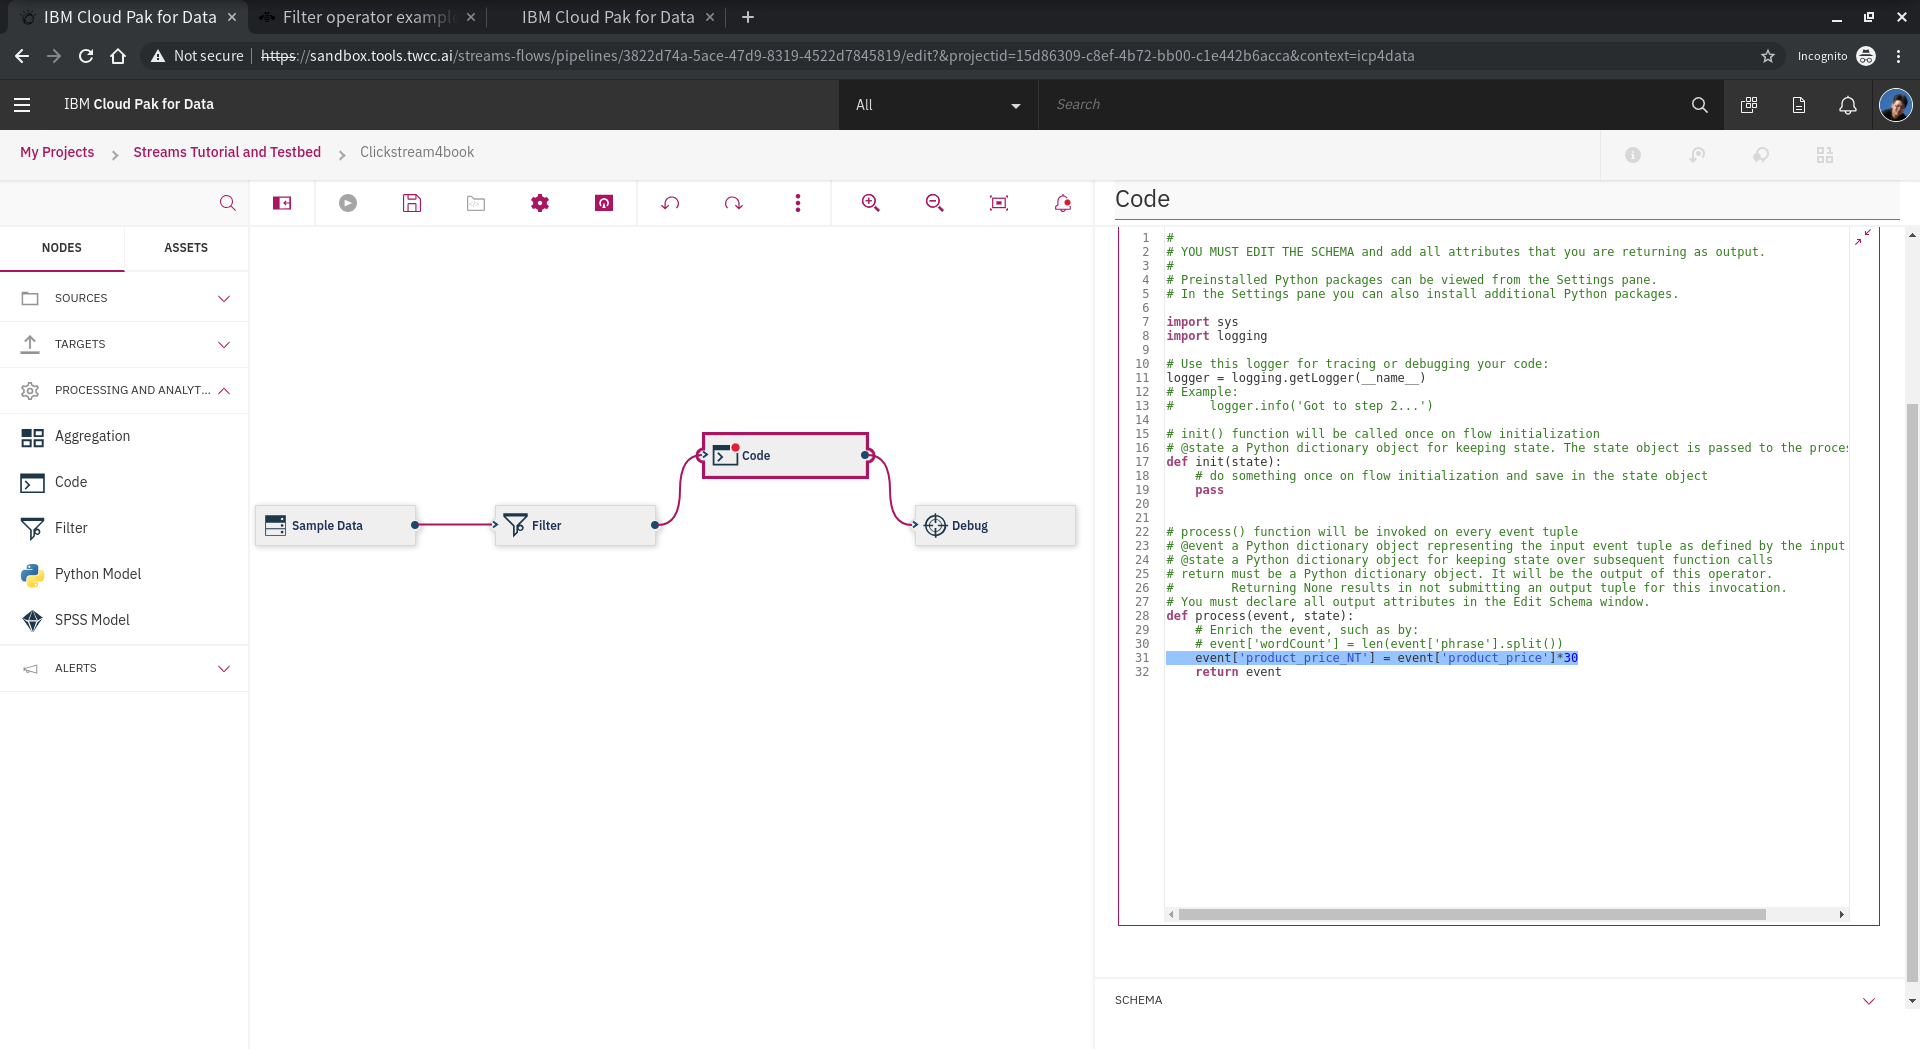The width and height of the screenshot is (1920, 1049).
Task: Toggle the palette panel icon
Action: [x=282, y=203]
